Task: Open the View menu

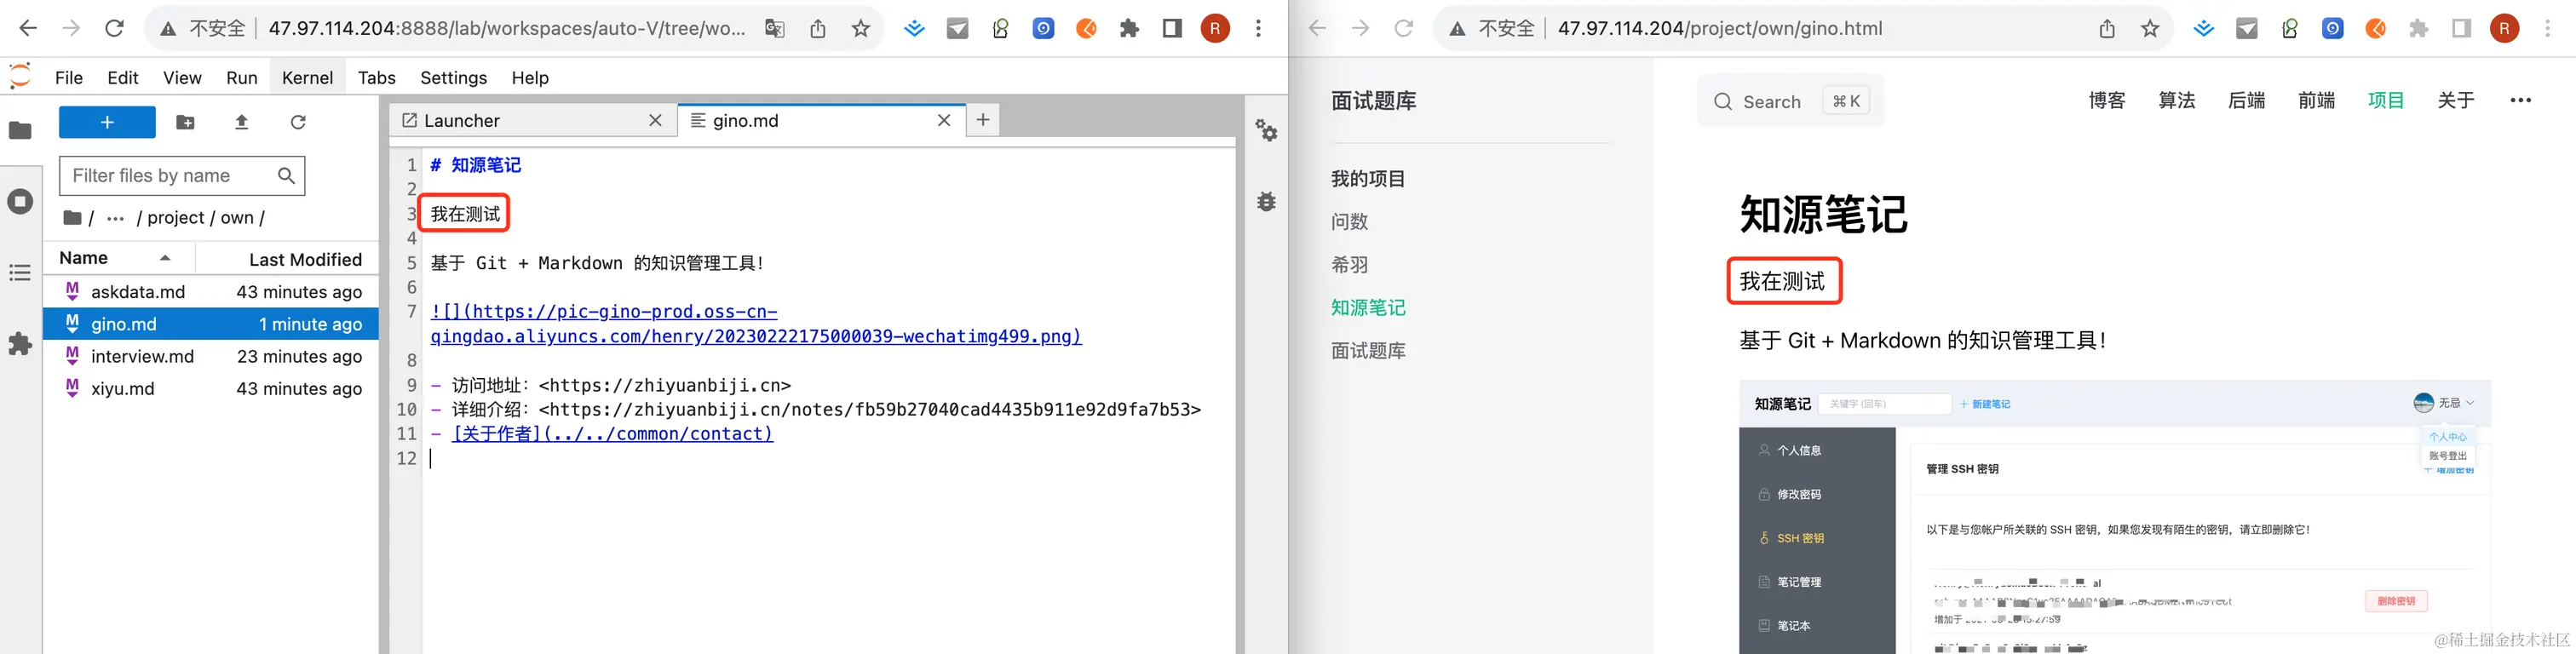Action: [182, 78]
